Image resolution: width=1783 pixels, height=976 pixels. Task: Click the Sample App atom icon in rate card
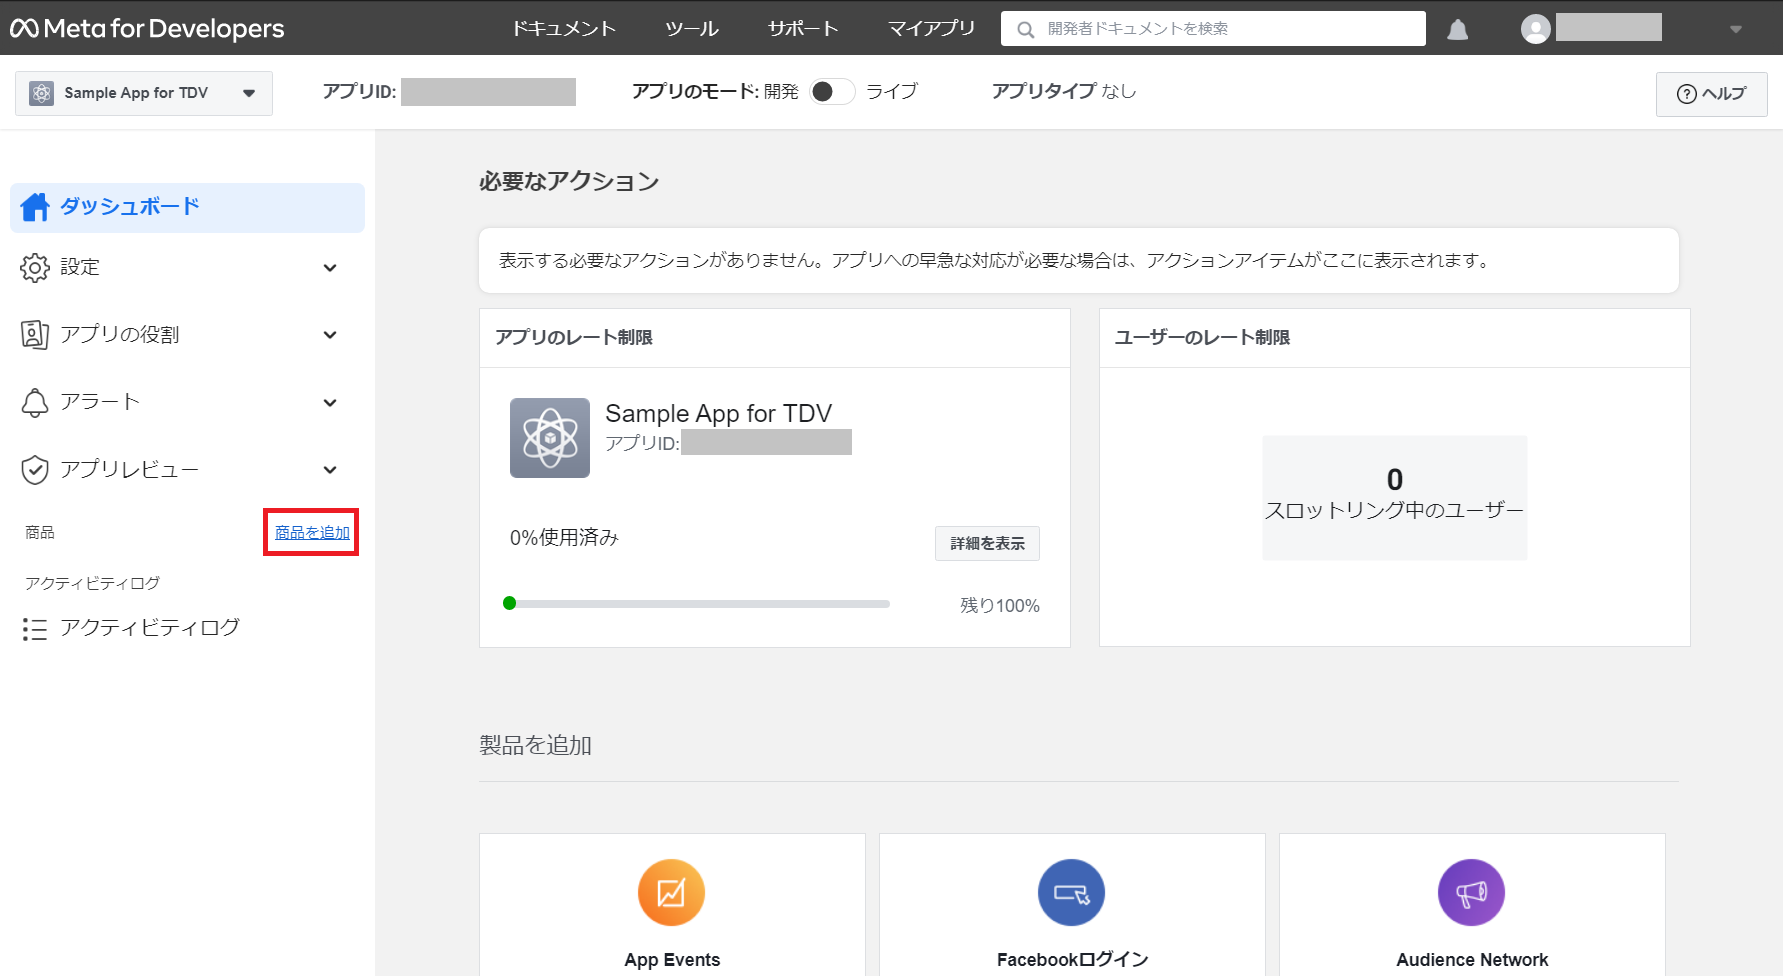tap(550, 438)
